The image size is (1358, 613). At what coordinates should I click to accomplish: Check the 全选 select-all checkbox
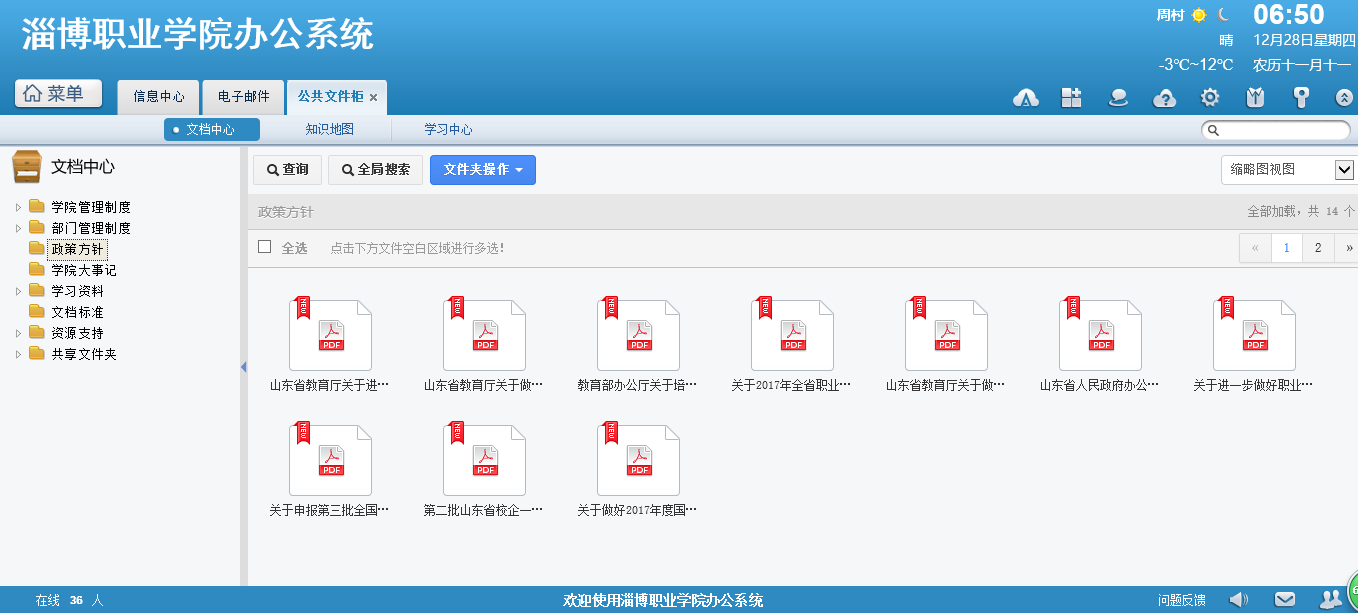(265, 247)
